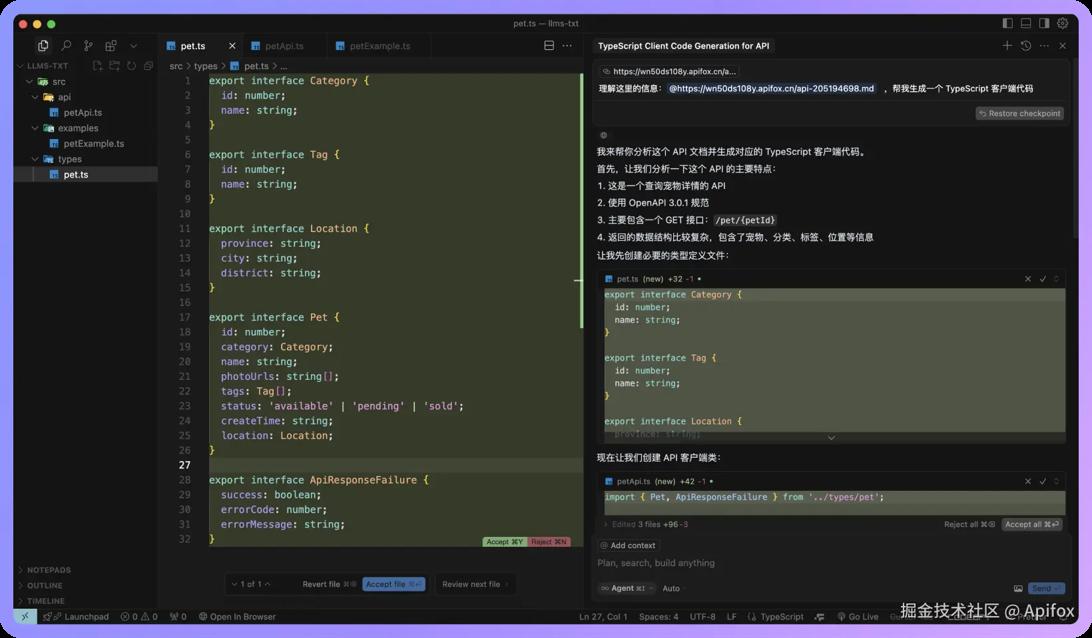Open Launchpad from status bar
Image resolution: width=1092 pixels, height=638 pixels.
click(76, 616)
